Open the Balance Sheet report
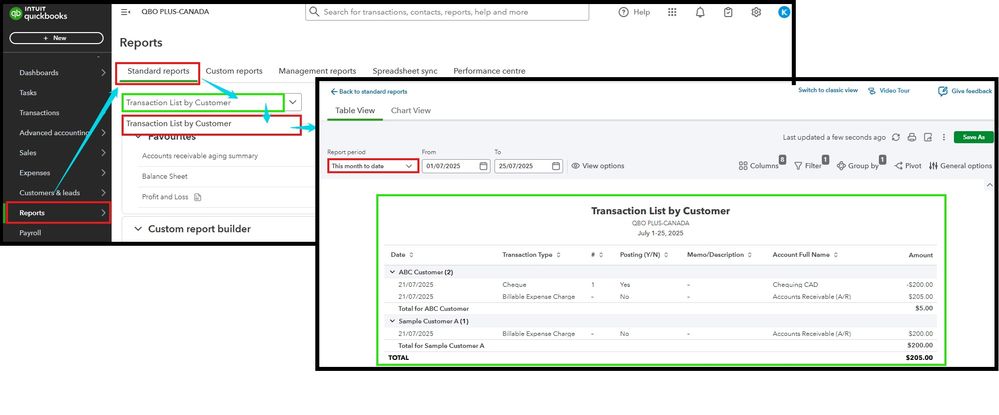Viewport: 999px width, 415px height. pos(164,177)
